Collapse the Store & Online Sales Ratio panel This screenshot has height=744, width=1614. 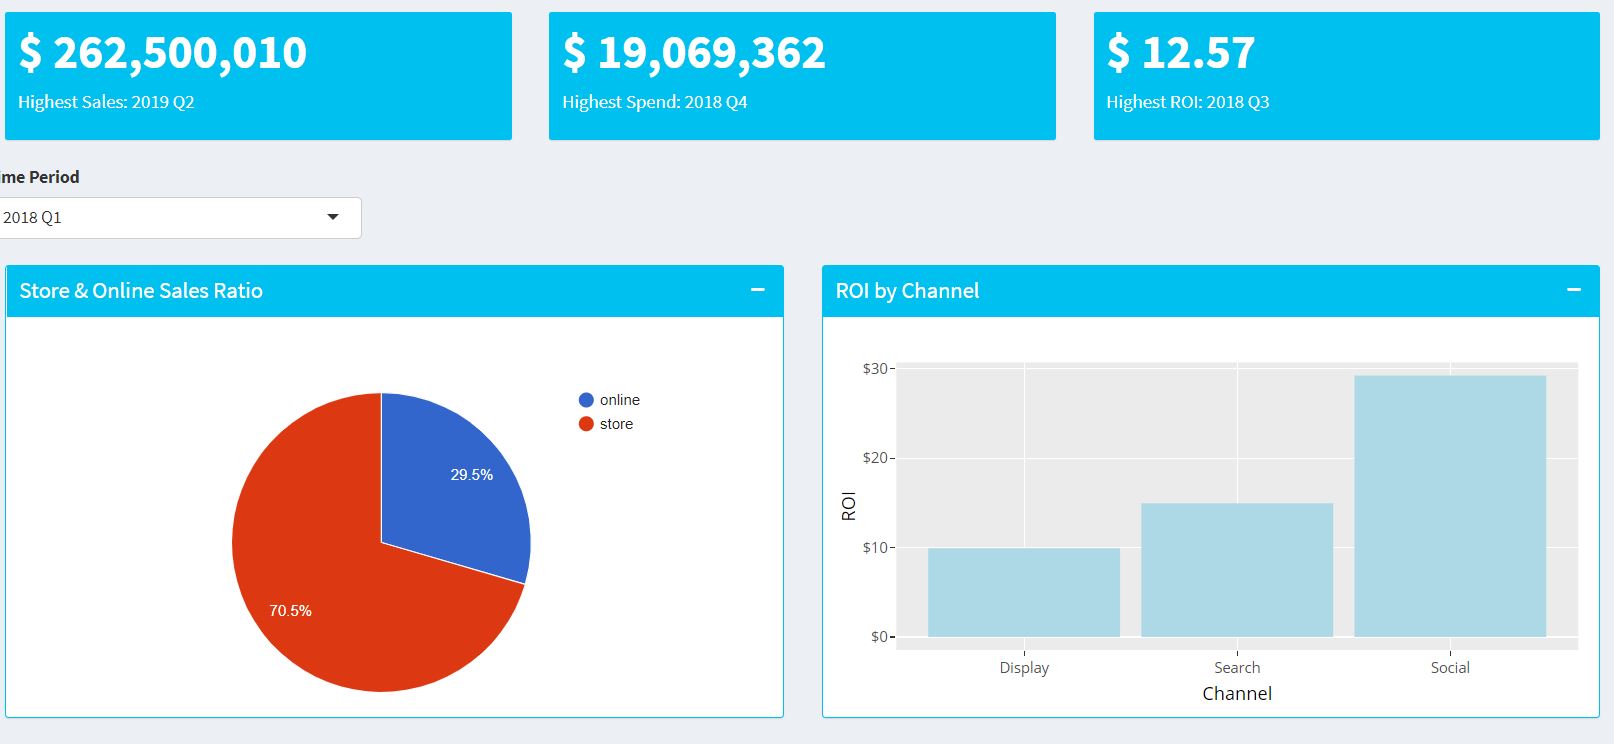757,290
